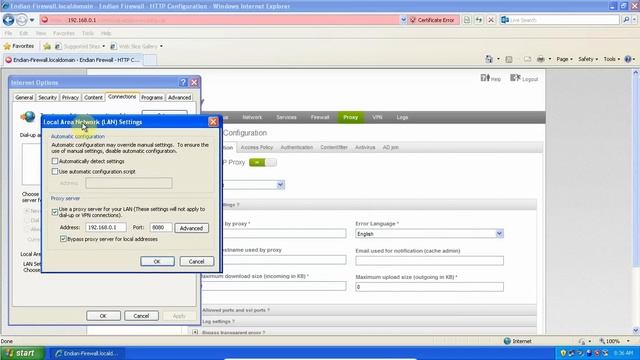This screenshot has height=360, width=640.
Task: Click OK in LAN Settings dialog
Action: (x=157, y=261)
